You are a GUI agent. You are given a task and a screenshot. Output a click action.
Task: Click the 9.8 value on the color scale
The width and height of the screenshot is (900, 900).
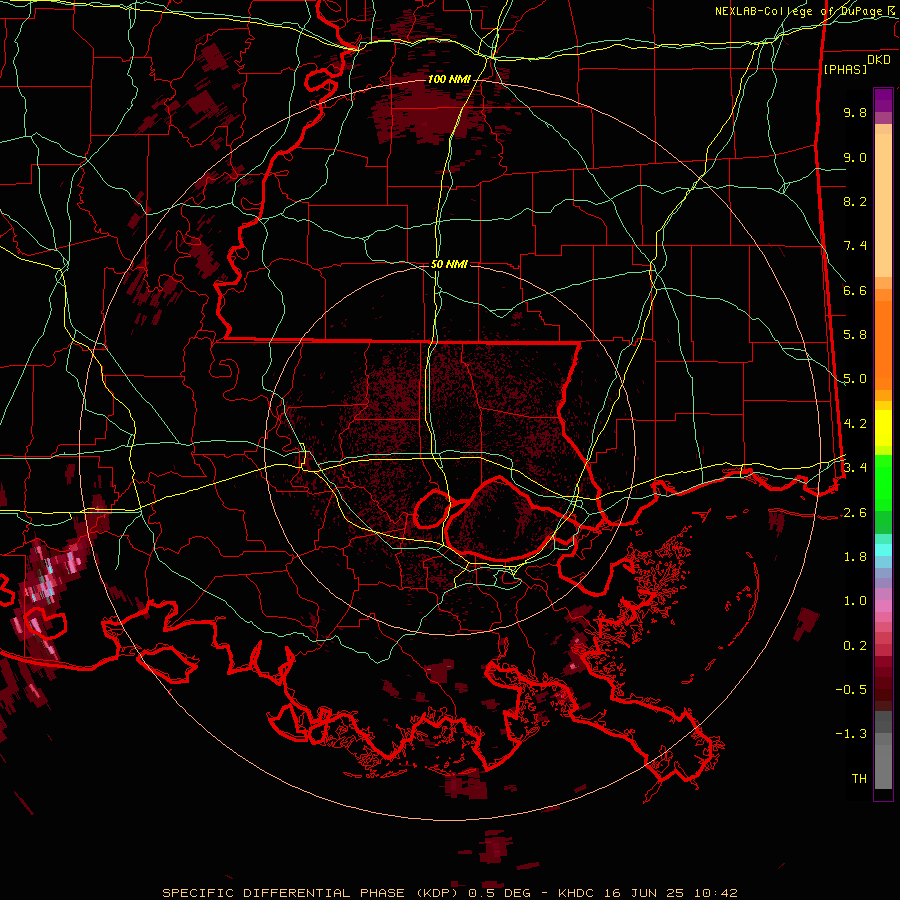[x=855, y=112]
